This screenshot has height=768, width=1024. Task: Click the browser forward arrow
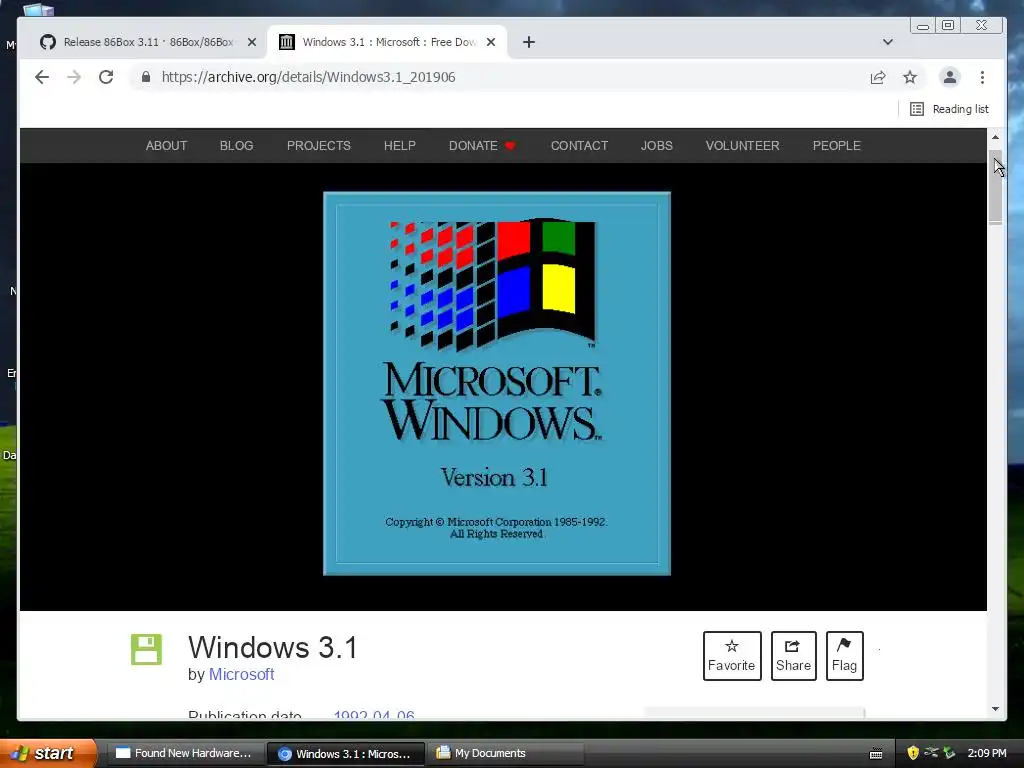pos(74,77)
